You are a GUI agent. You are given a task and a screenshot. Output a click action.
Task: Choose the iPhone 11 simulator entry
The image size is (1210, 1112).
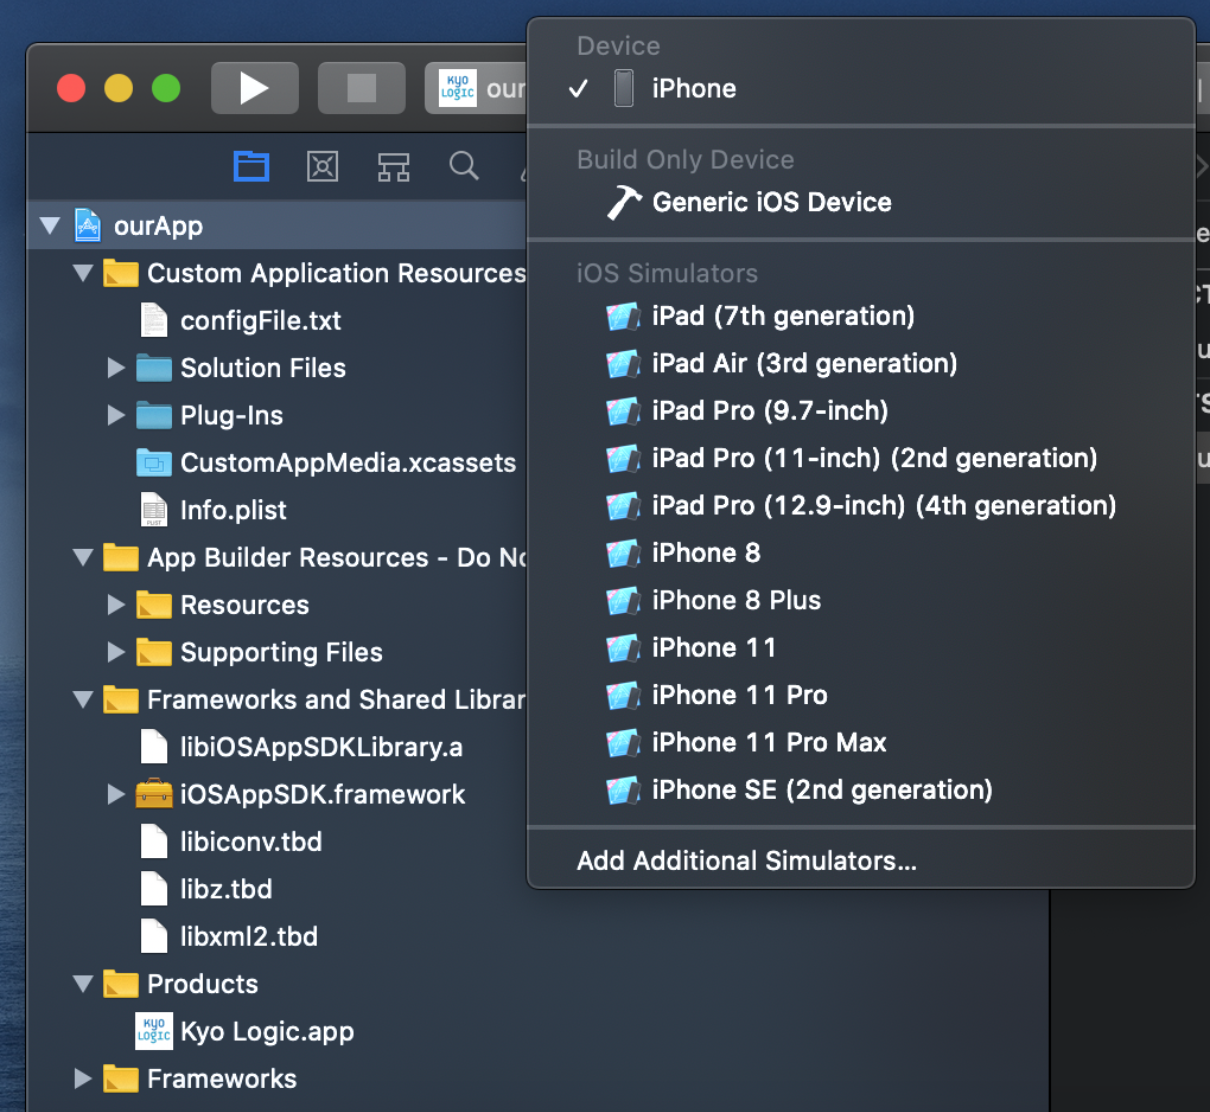(x=861, y=648)
